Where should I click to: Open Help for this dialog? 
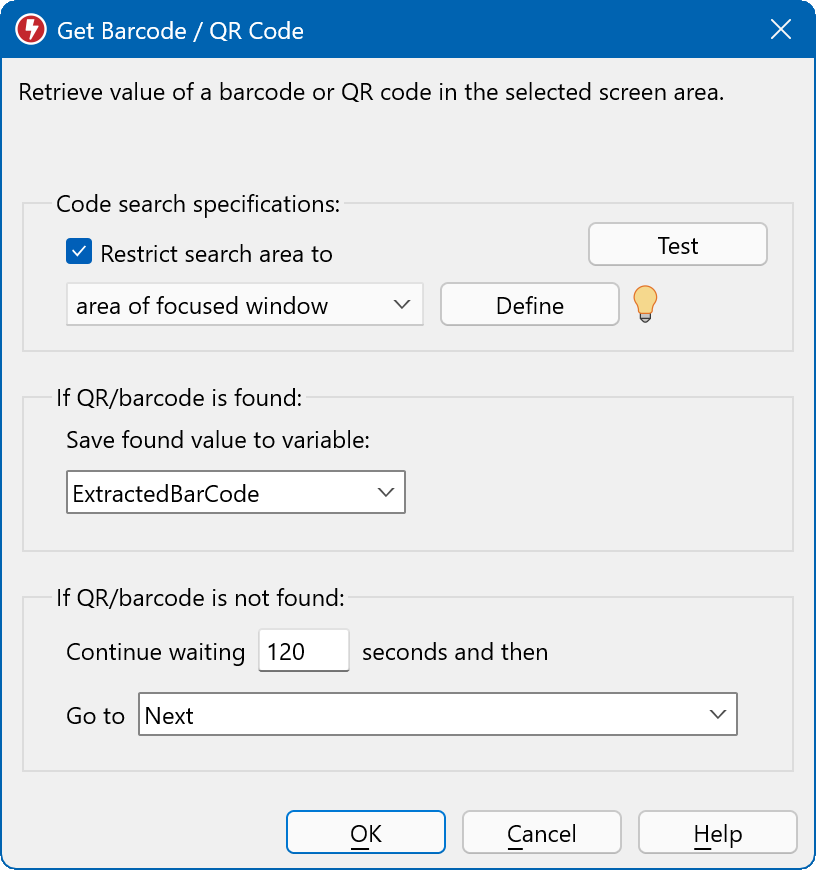click(717, 831)
